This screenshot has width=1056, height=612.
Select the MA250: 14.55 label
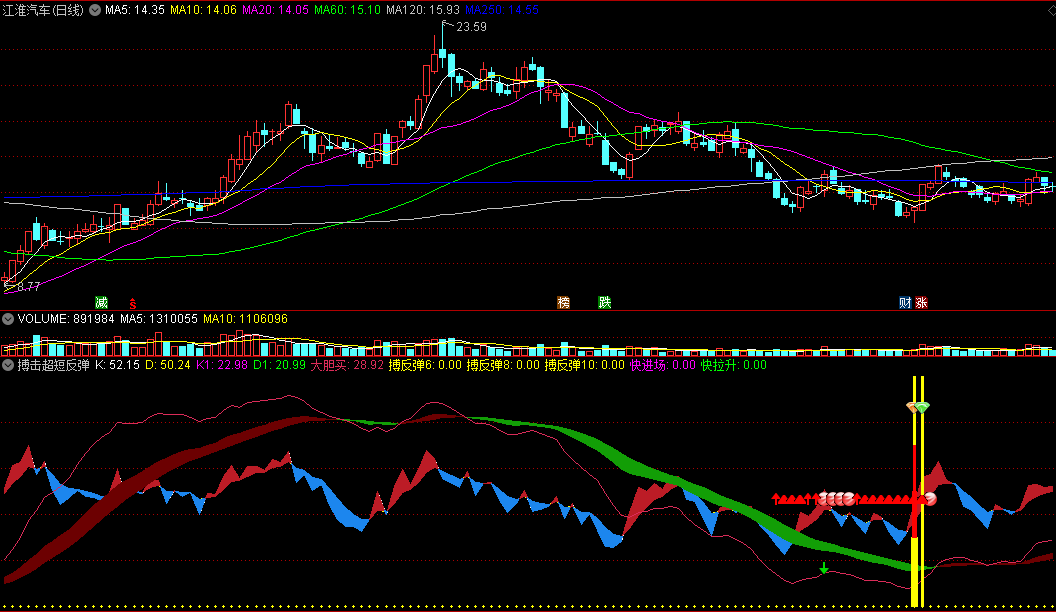[x=502, y=10]
